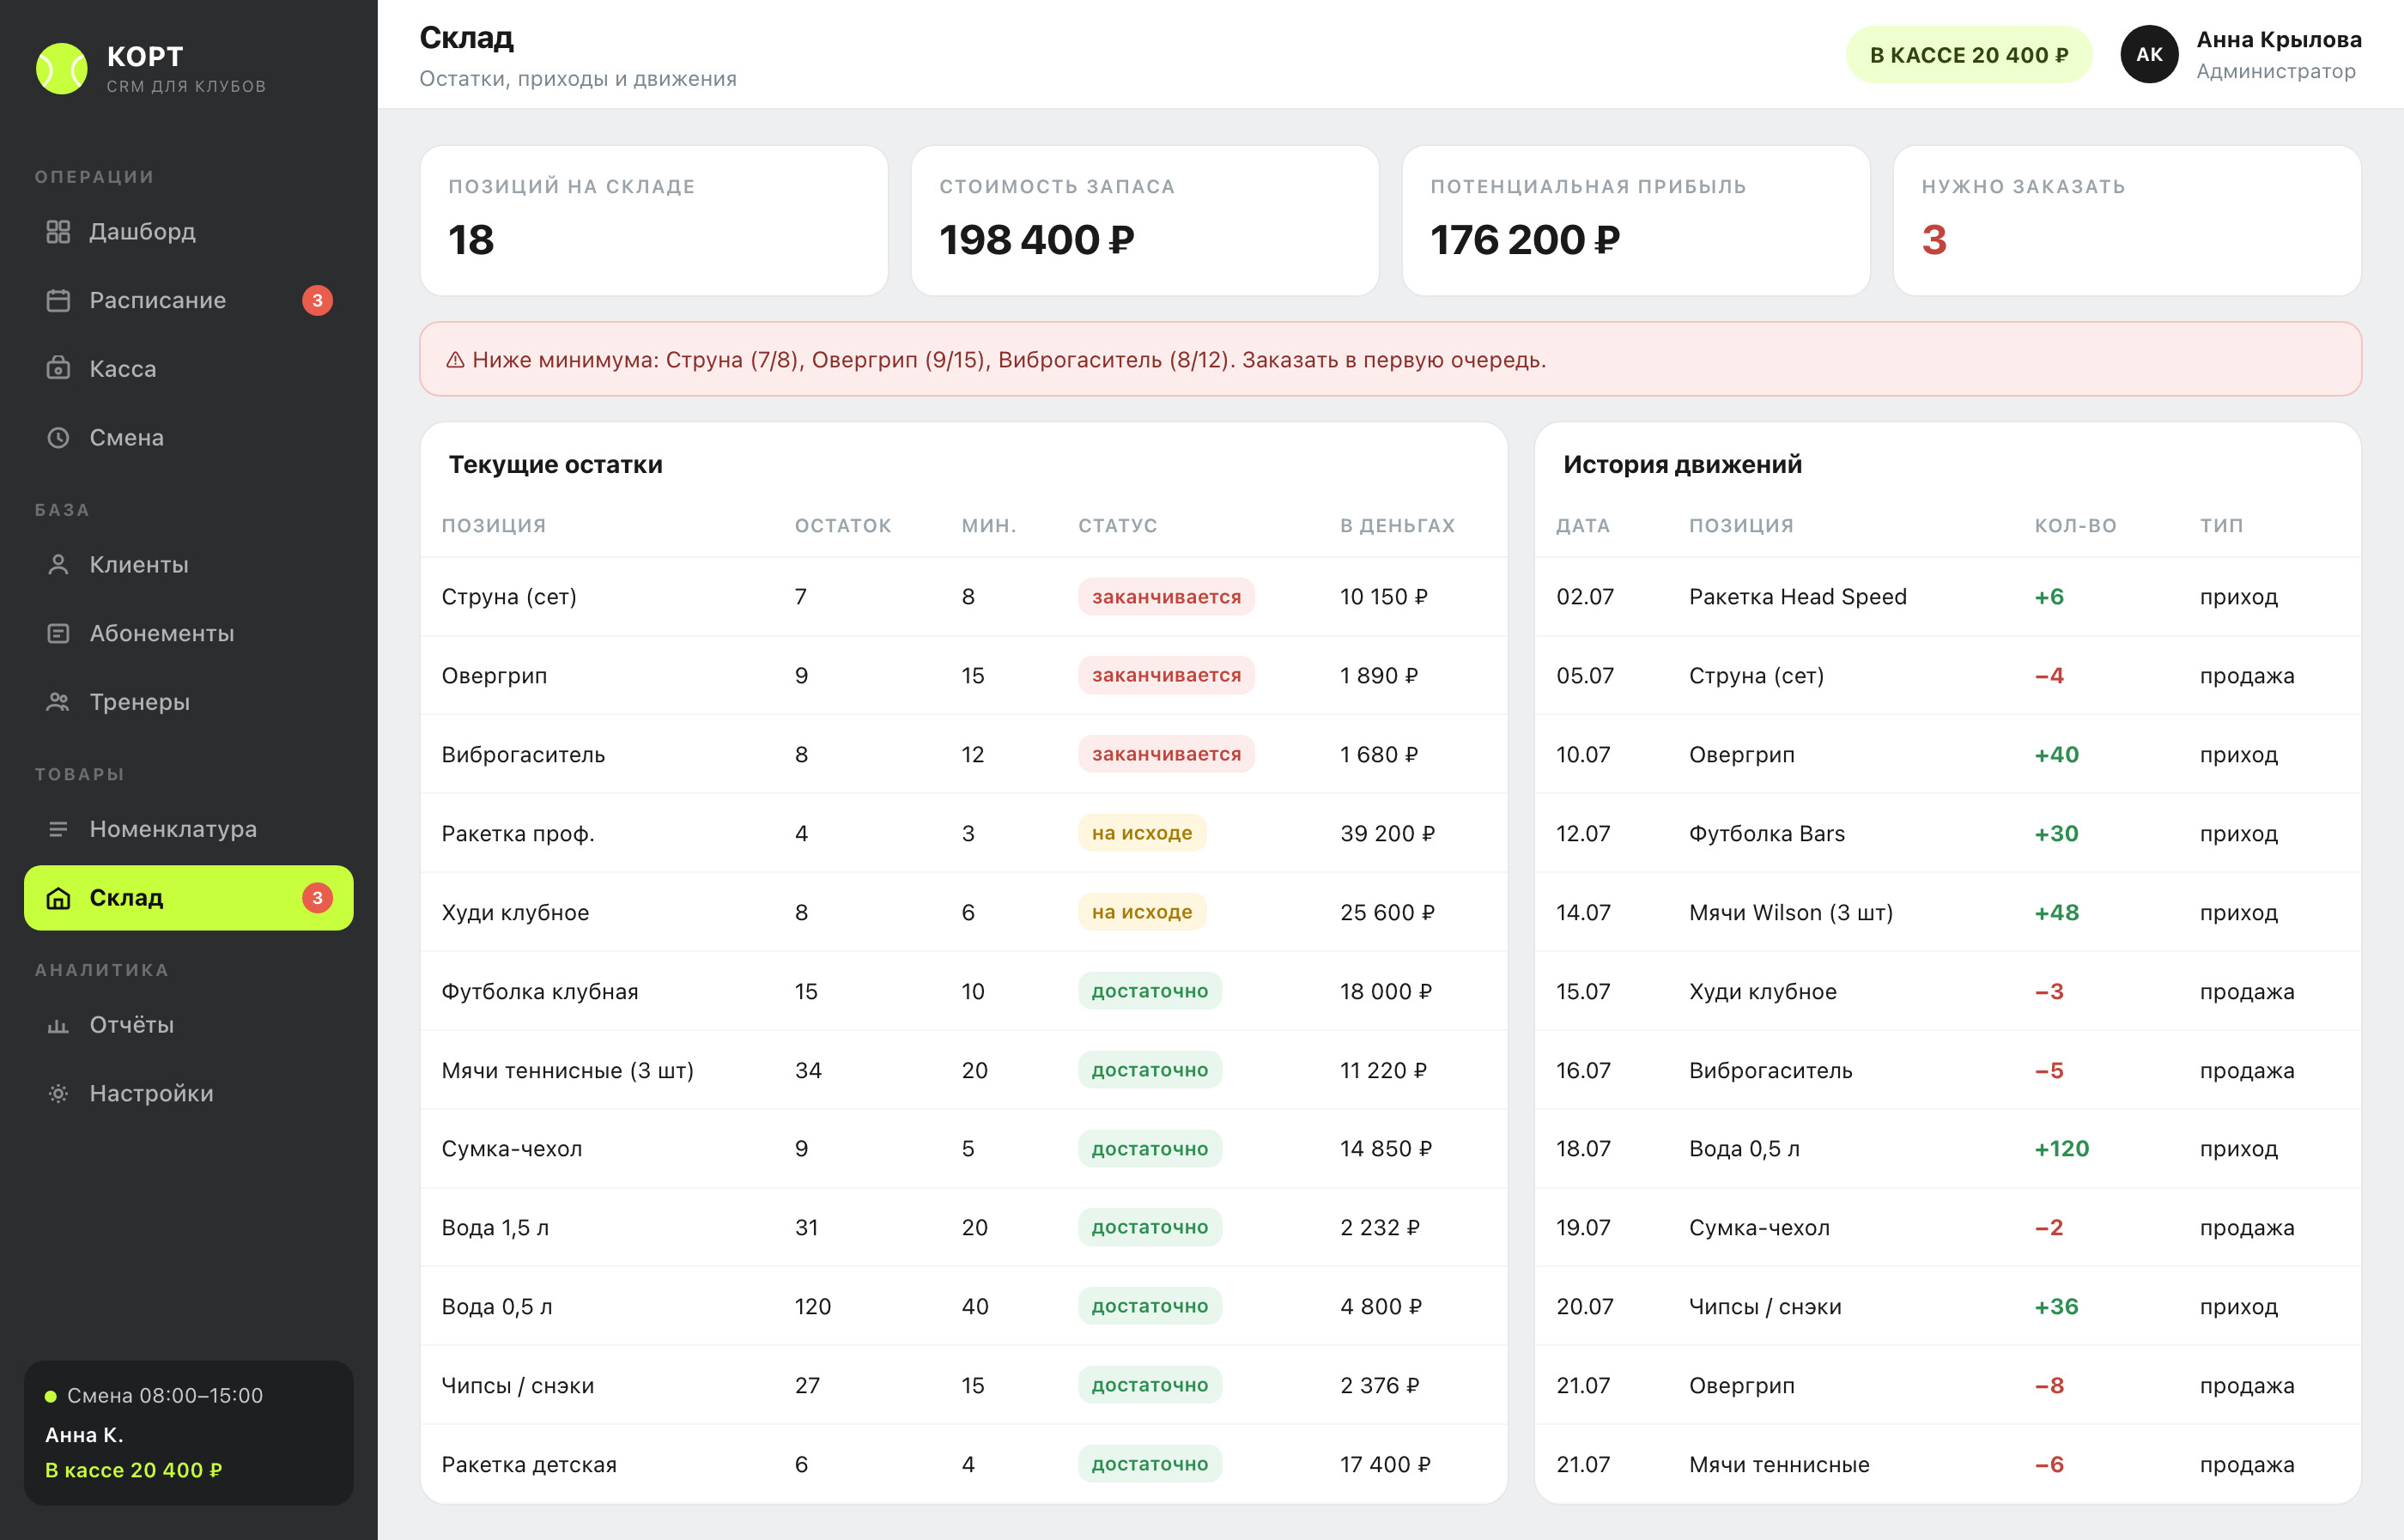
Task: Click the Клиенты person icon
Action: [58, 565]
